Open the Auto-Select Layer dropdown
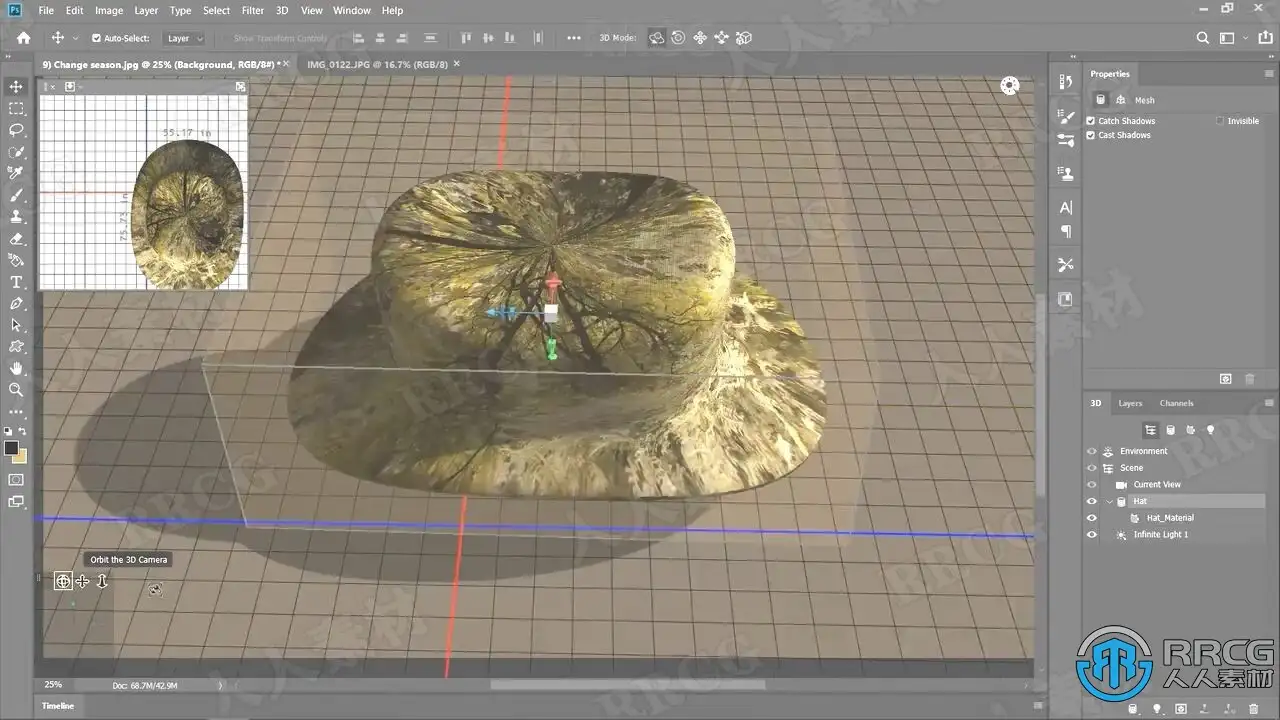 coord(185,38)
